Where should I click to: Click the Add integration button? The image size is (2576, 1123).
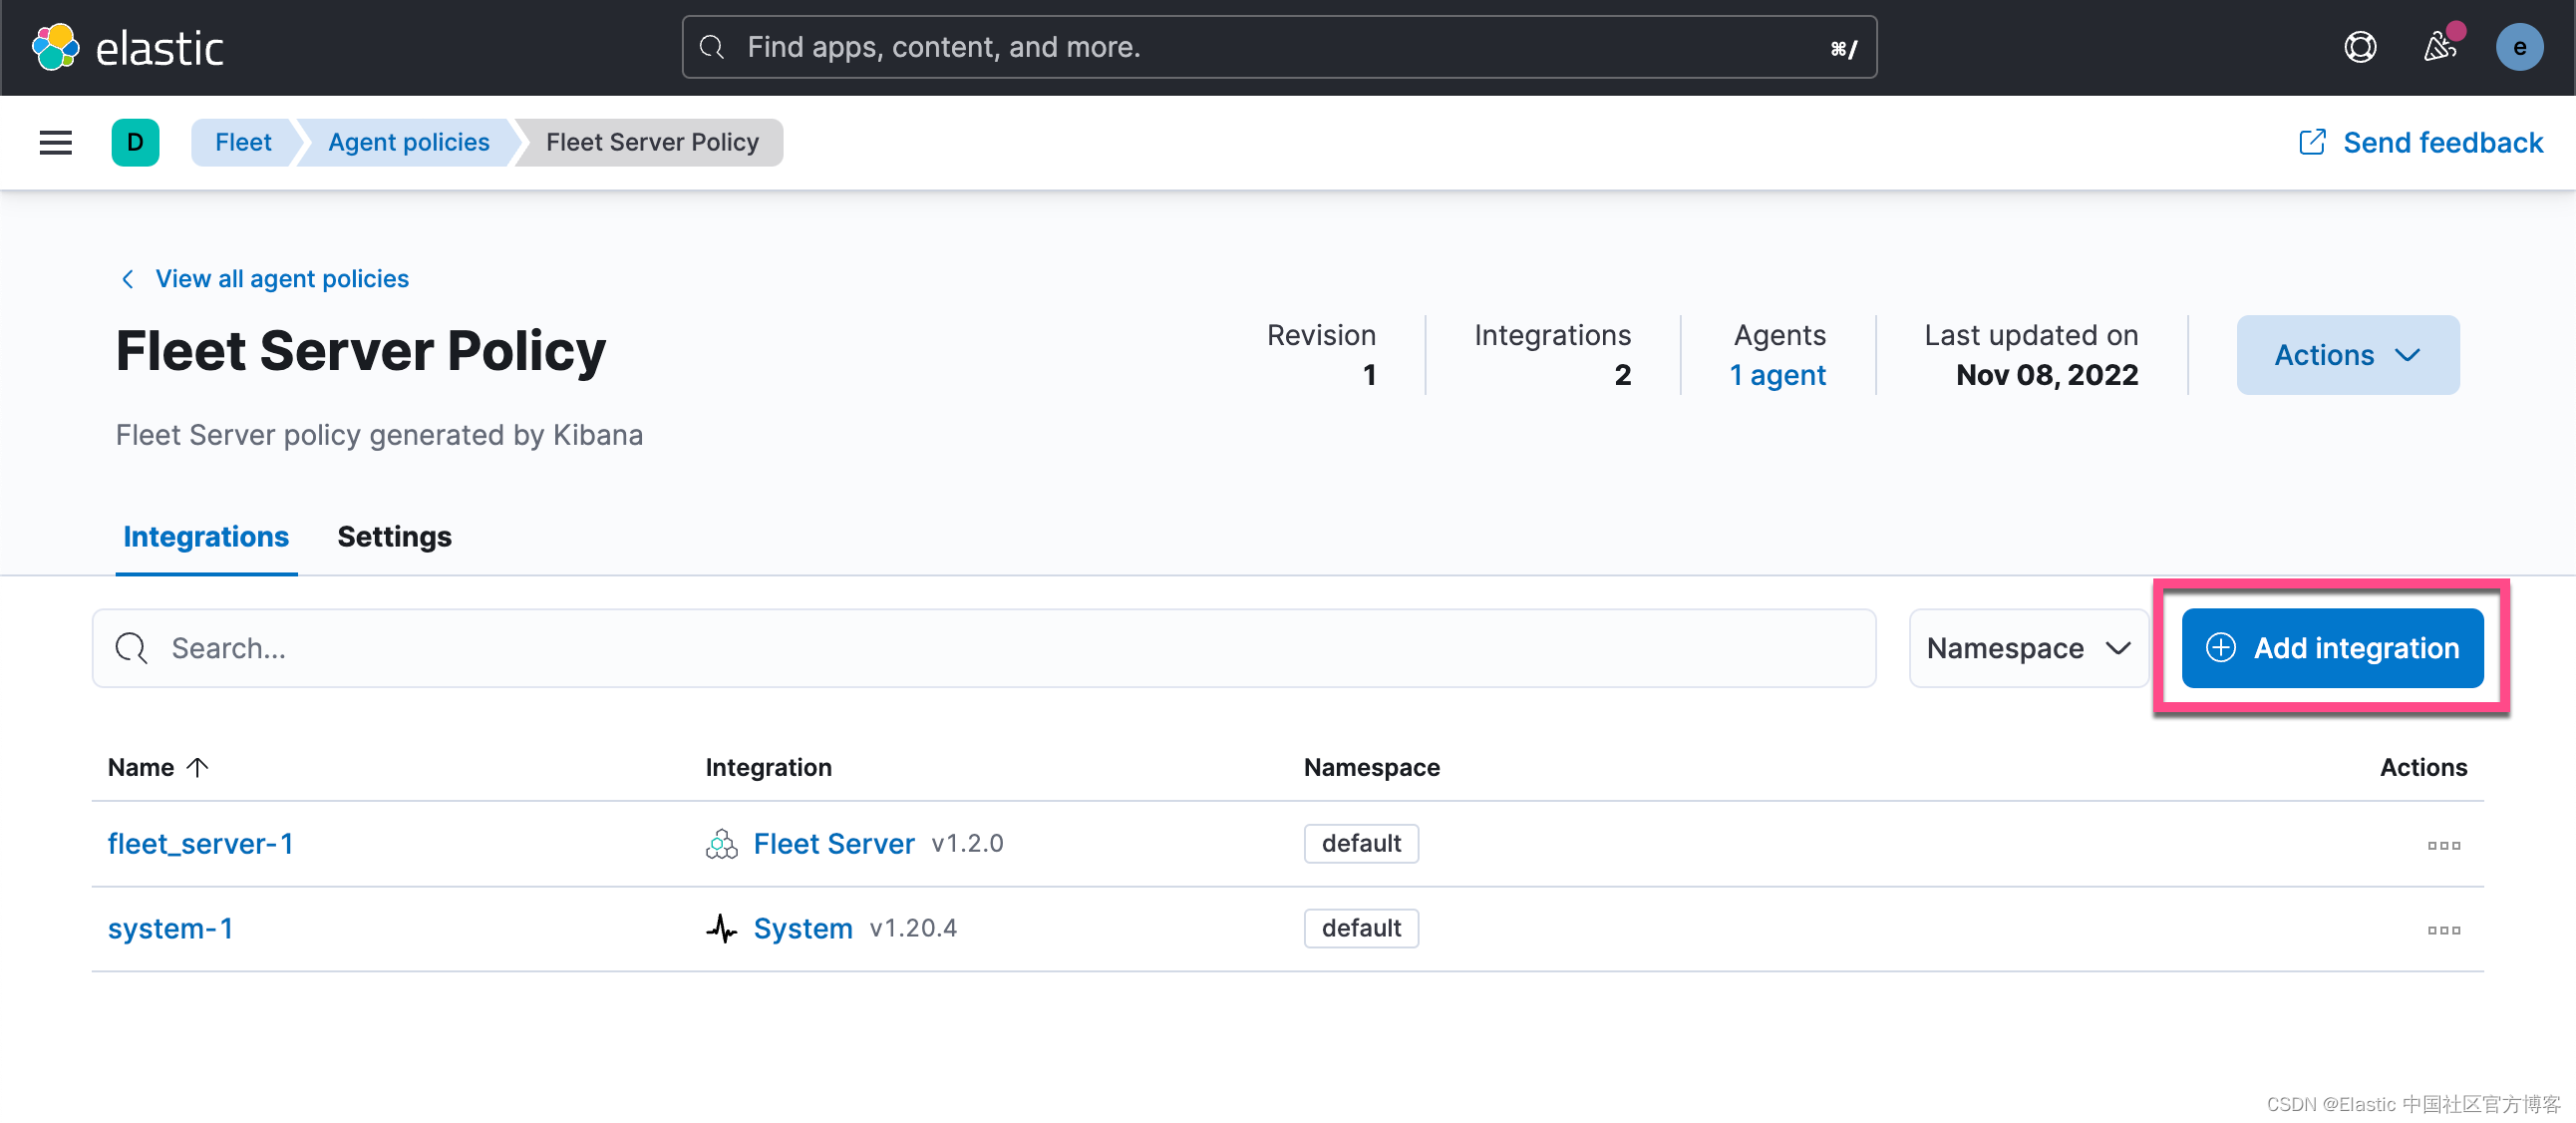(2332, 648)
